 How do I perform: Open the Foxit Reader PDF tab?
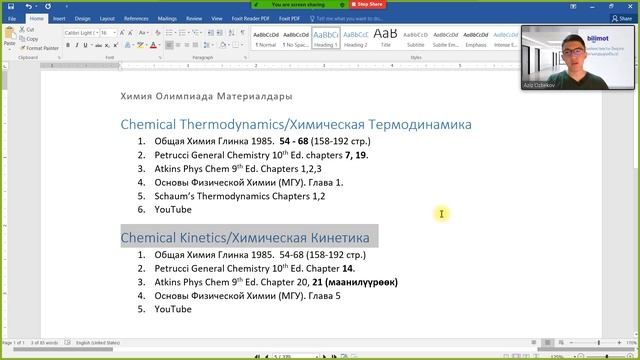[250, 19]
